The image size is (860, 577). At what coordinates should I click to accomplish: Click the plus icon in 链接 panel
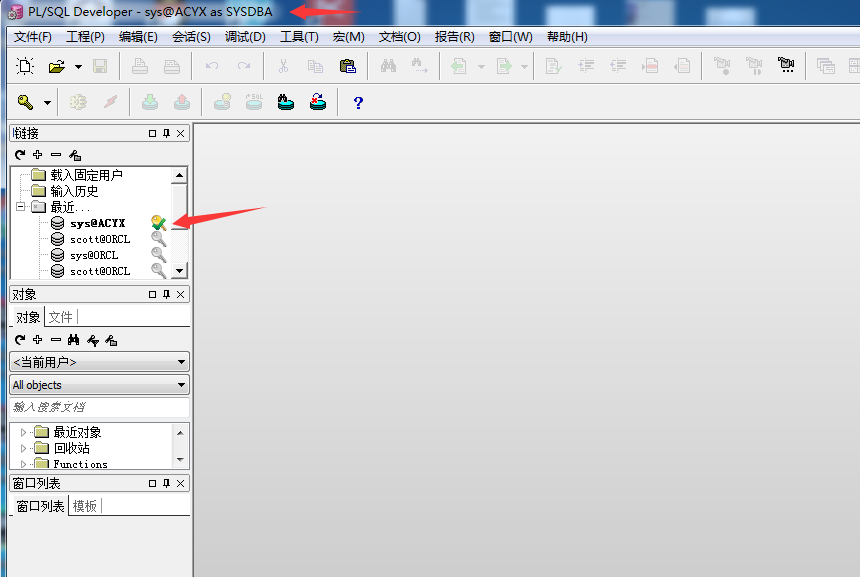(x=37, y=155)
